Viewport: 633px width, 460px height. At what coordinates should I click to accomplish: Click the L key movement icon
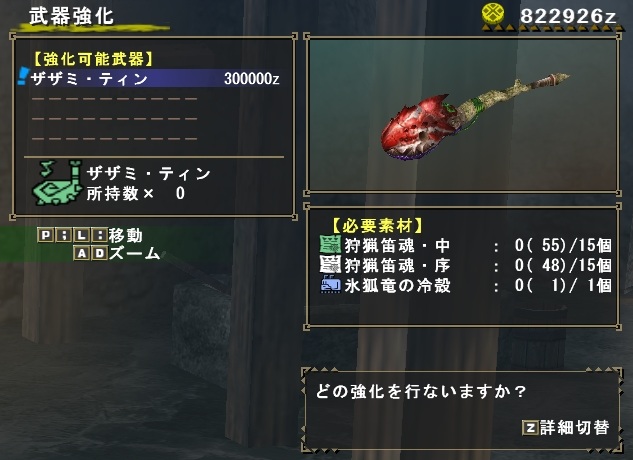click(x=82, y=235)
